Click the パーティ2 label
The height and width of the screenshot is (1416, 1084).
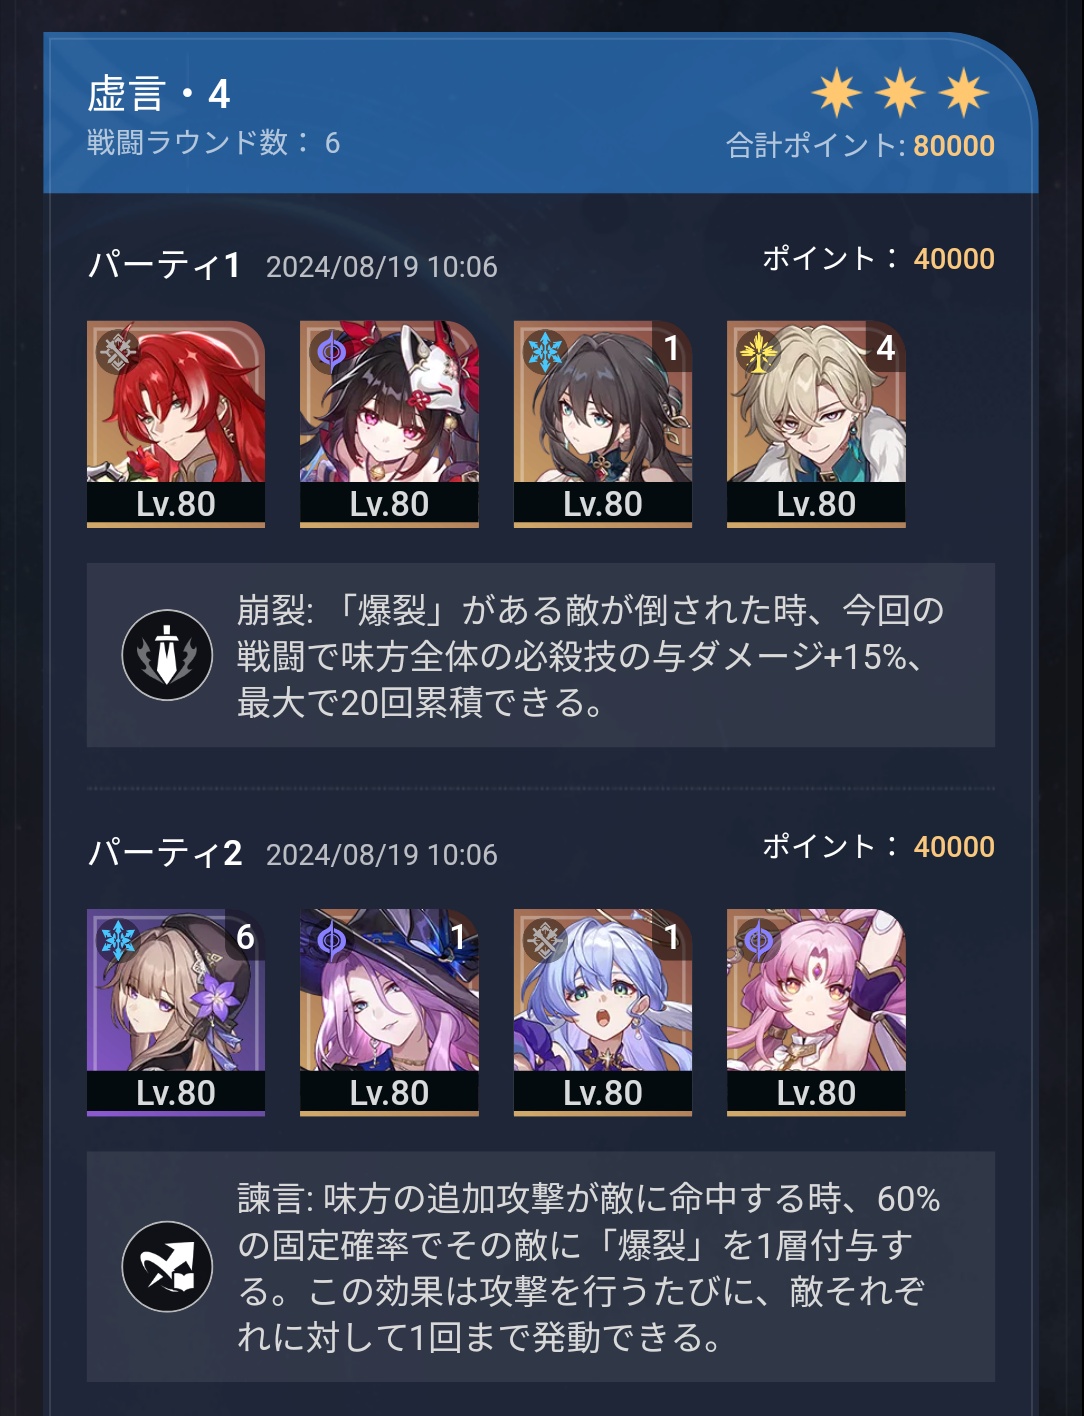[165, 853]
